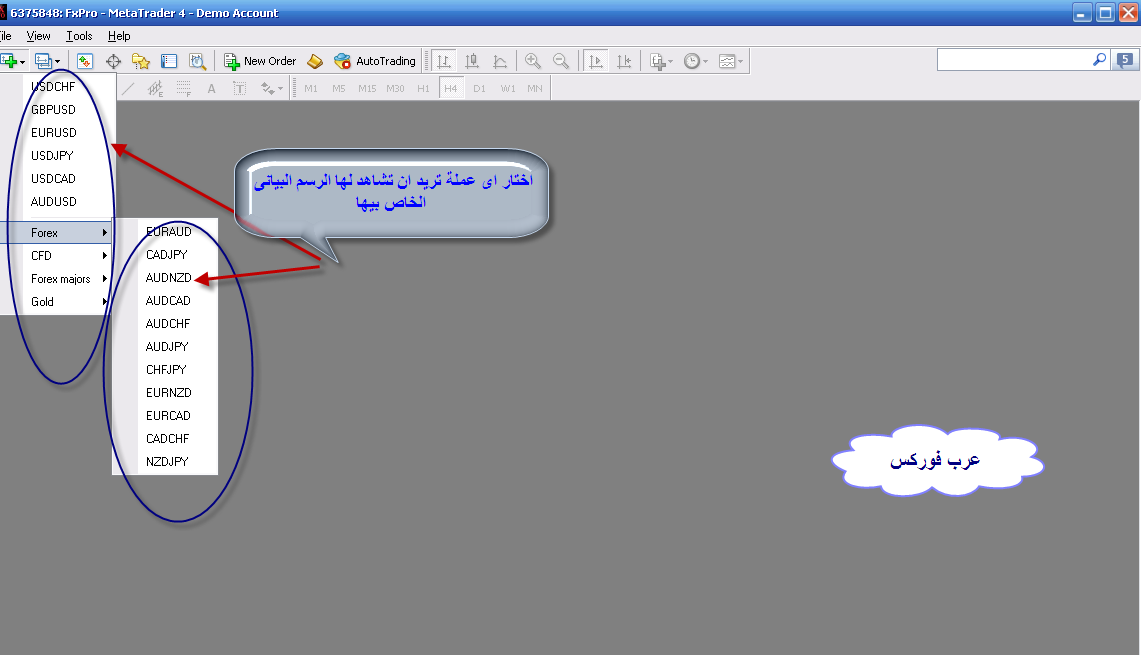Screen dimensions: 1141x655
Task: Open the Arrows objects tool
Action: click(268, 89)
